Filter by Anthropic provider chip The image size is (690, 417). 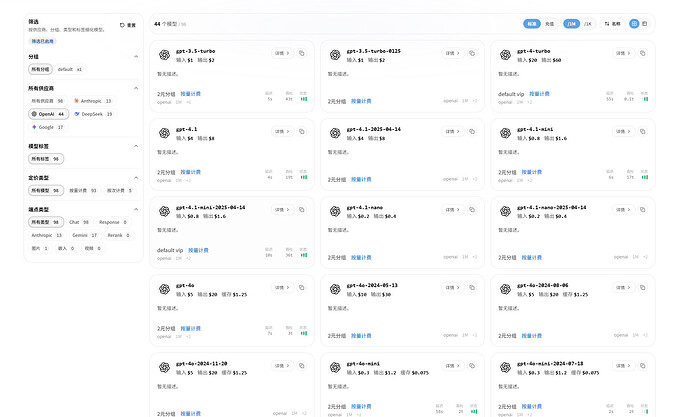[93, 101]
